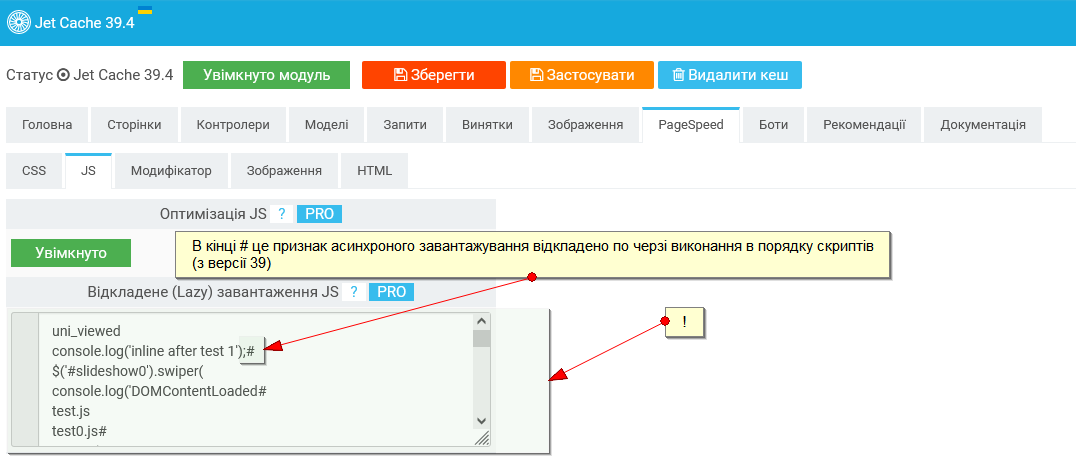Viewport: 1076px width, 463px height.
Task: Open the Рекомендації tab
Action: pyautogui.click(x=864, y=125)
